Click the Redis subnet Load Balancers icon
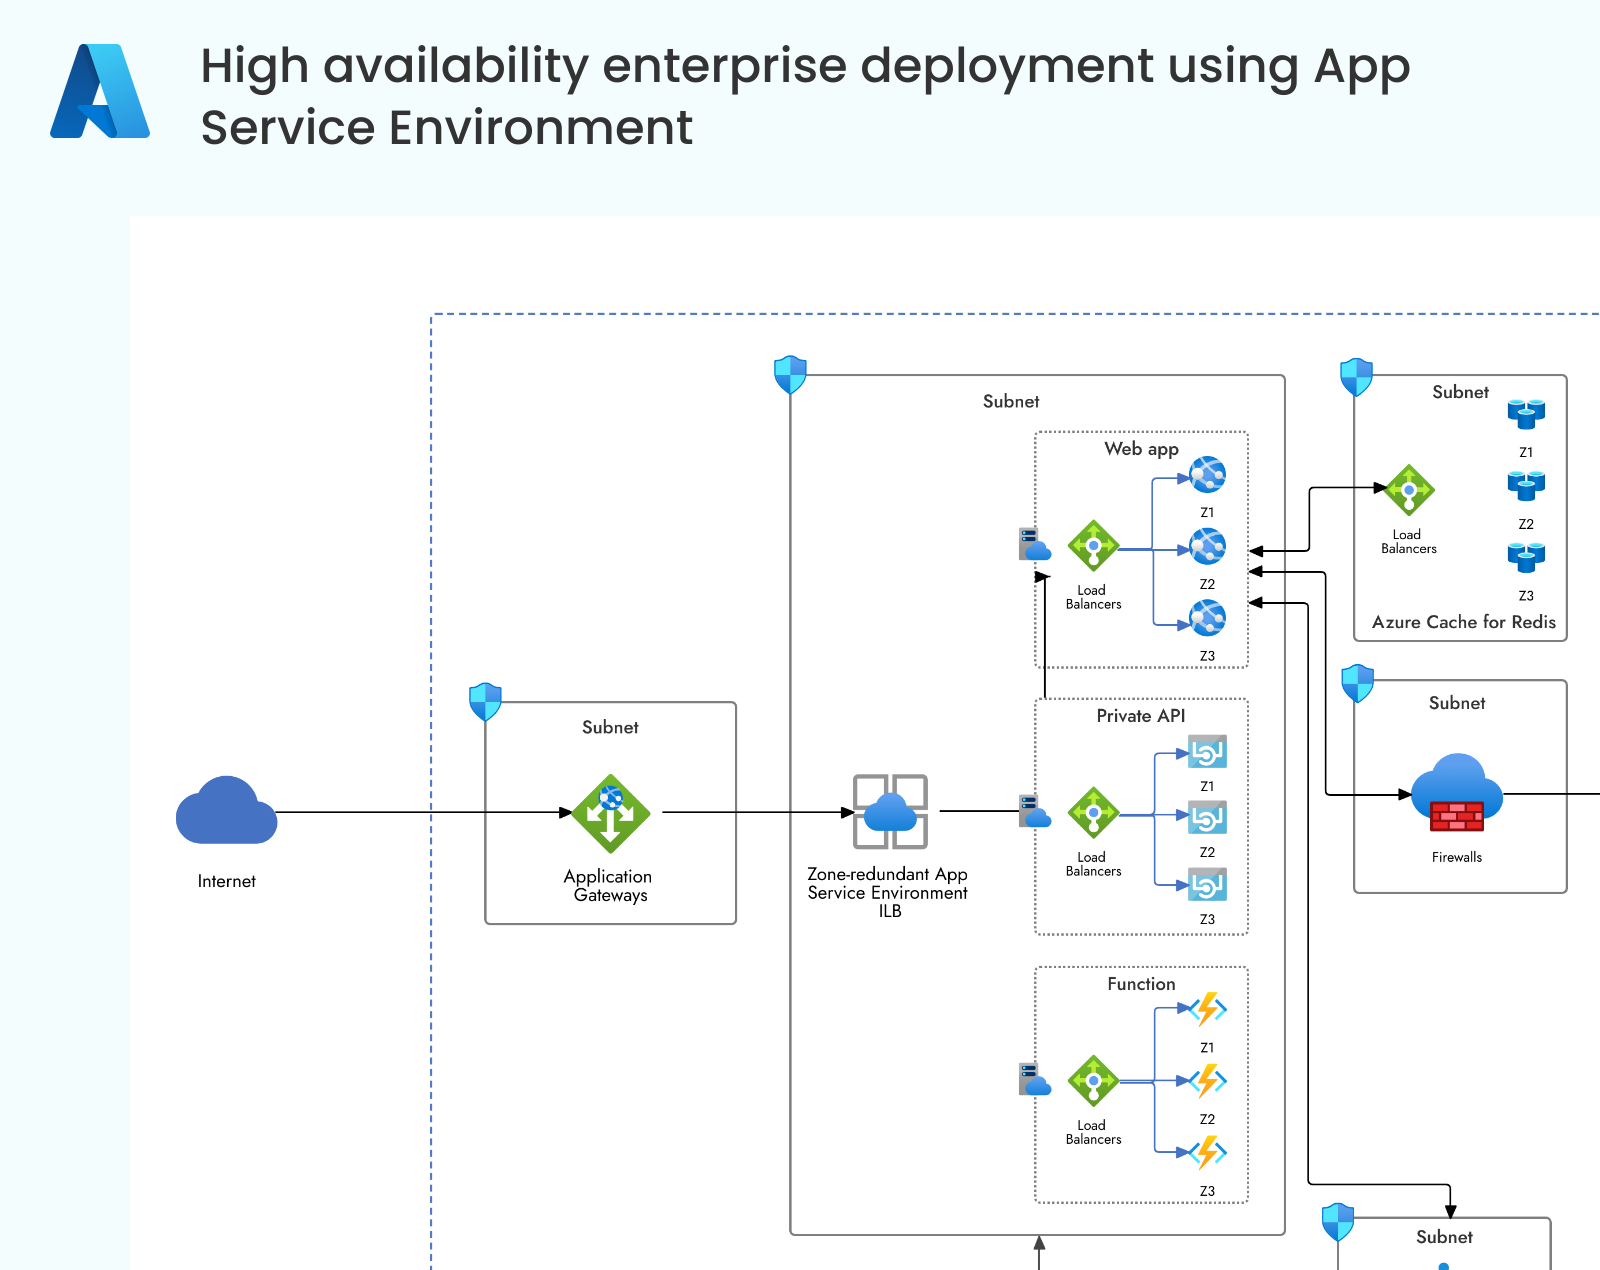1600x1270 pixels. [x=1409, y=490]
